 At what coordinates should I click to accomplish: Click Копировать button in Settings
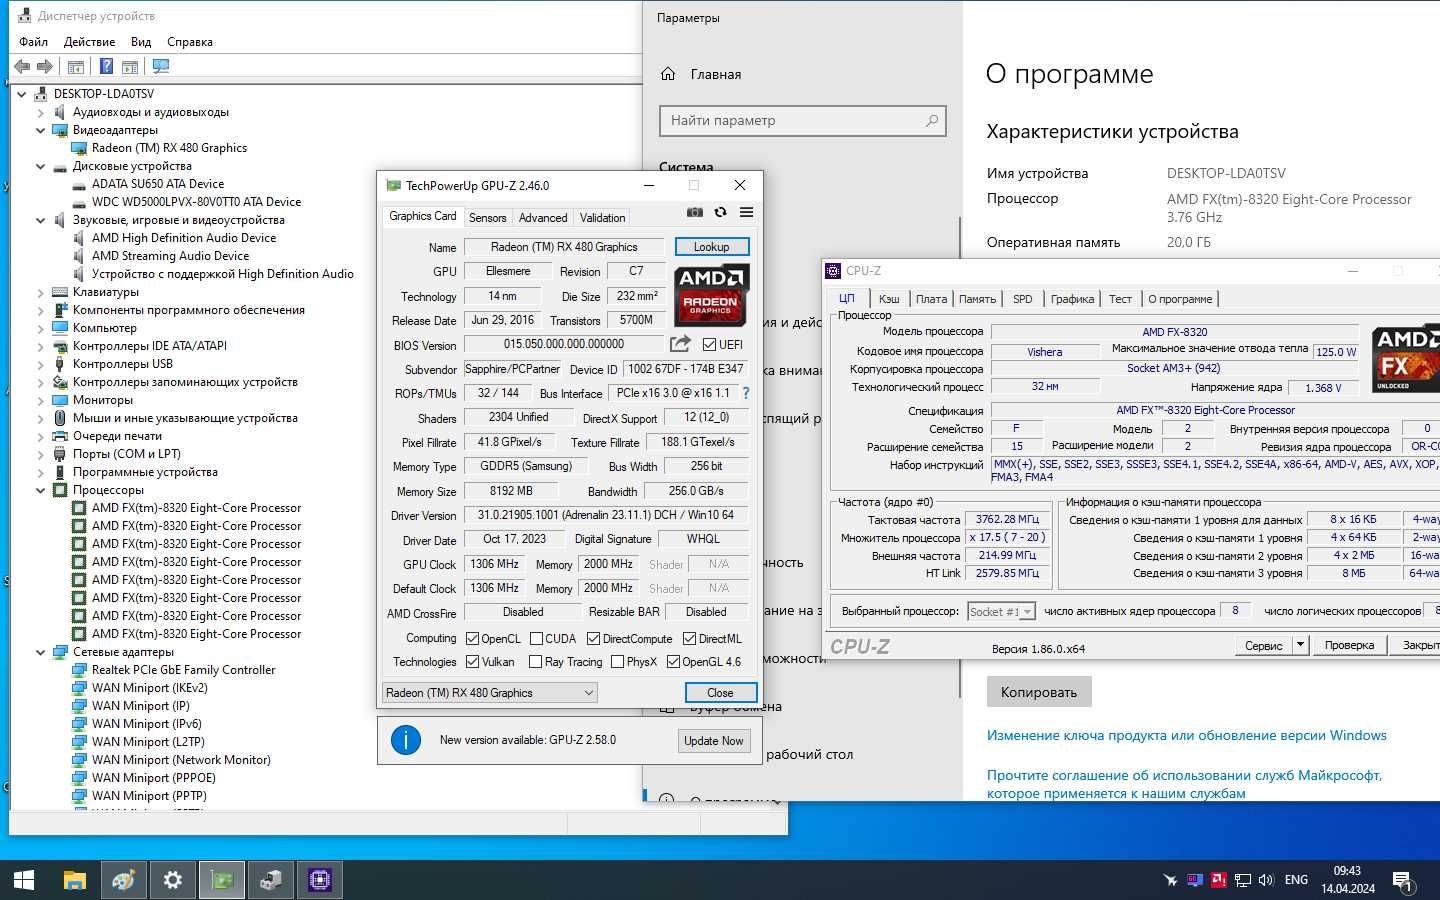click(1039, 692)
